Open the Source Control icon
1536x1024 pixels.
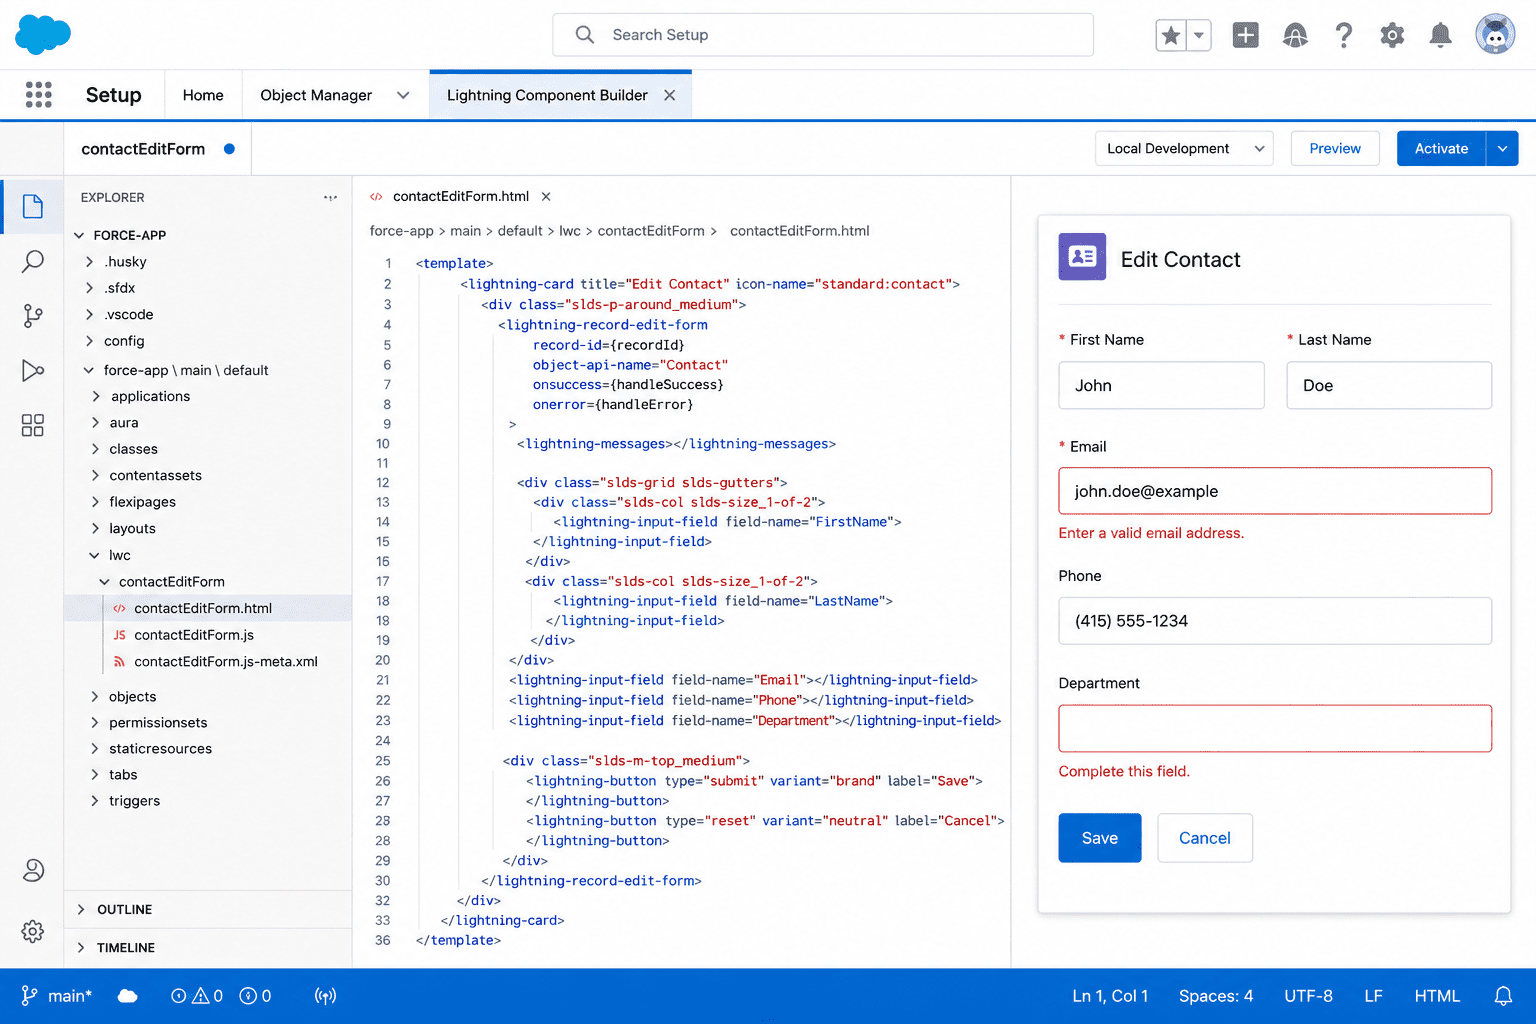[32, 316]
